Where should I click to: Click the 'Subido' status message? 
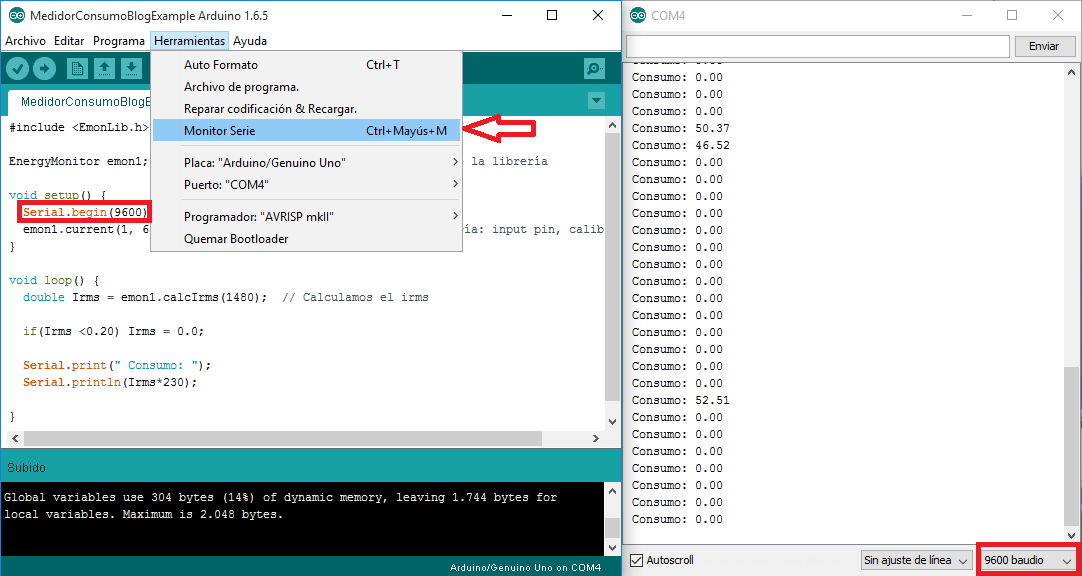(26, 468)
